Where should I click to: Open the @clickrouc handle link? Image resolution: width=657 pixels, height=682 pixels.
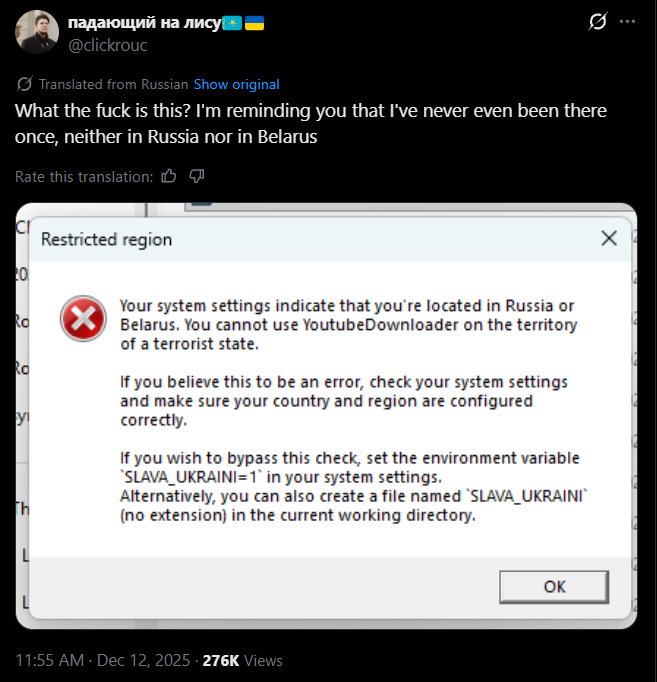point(108,45)
